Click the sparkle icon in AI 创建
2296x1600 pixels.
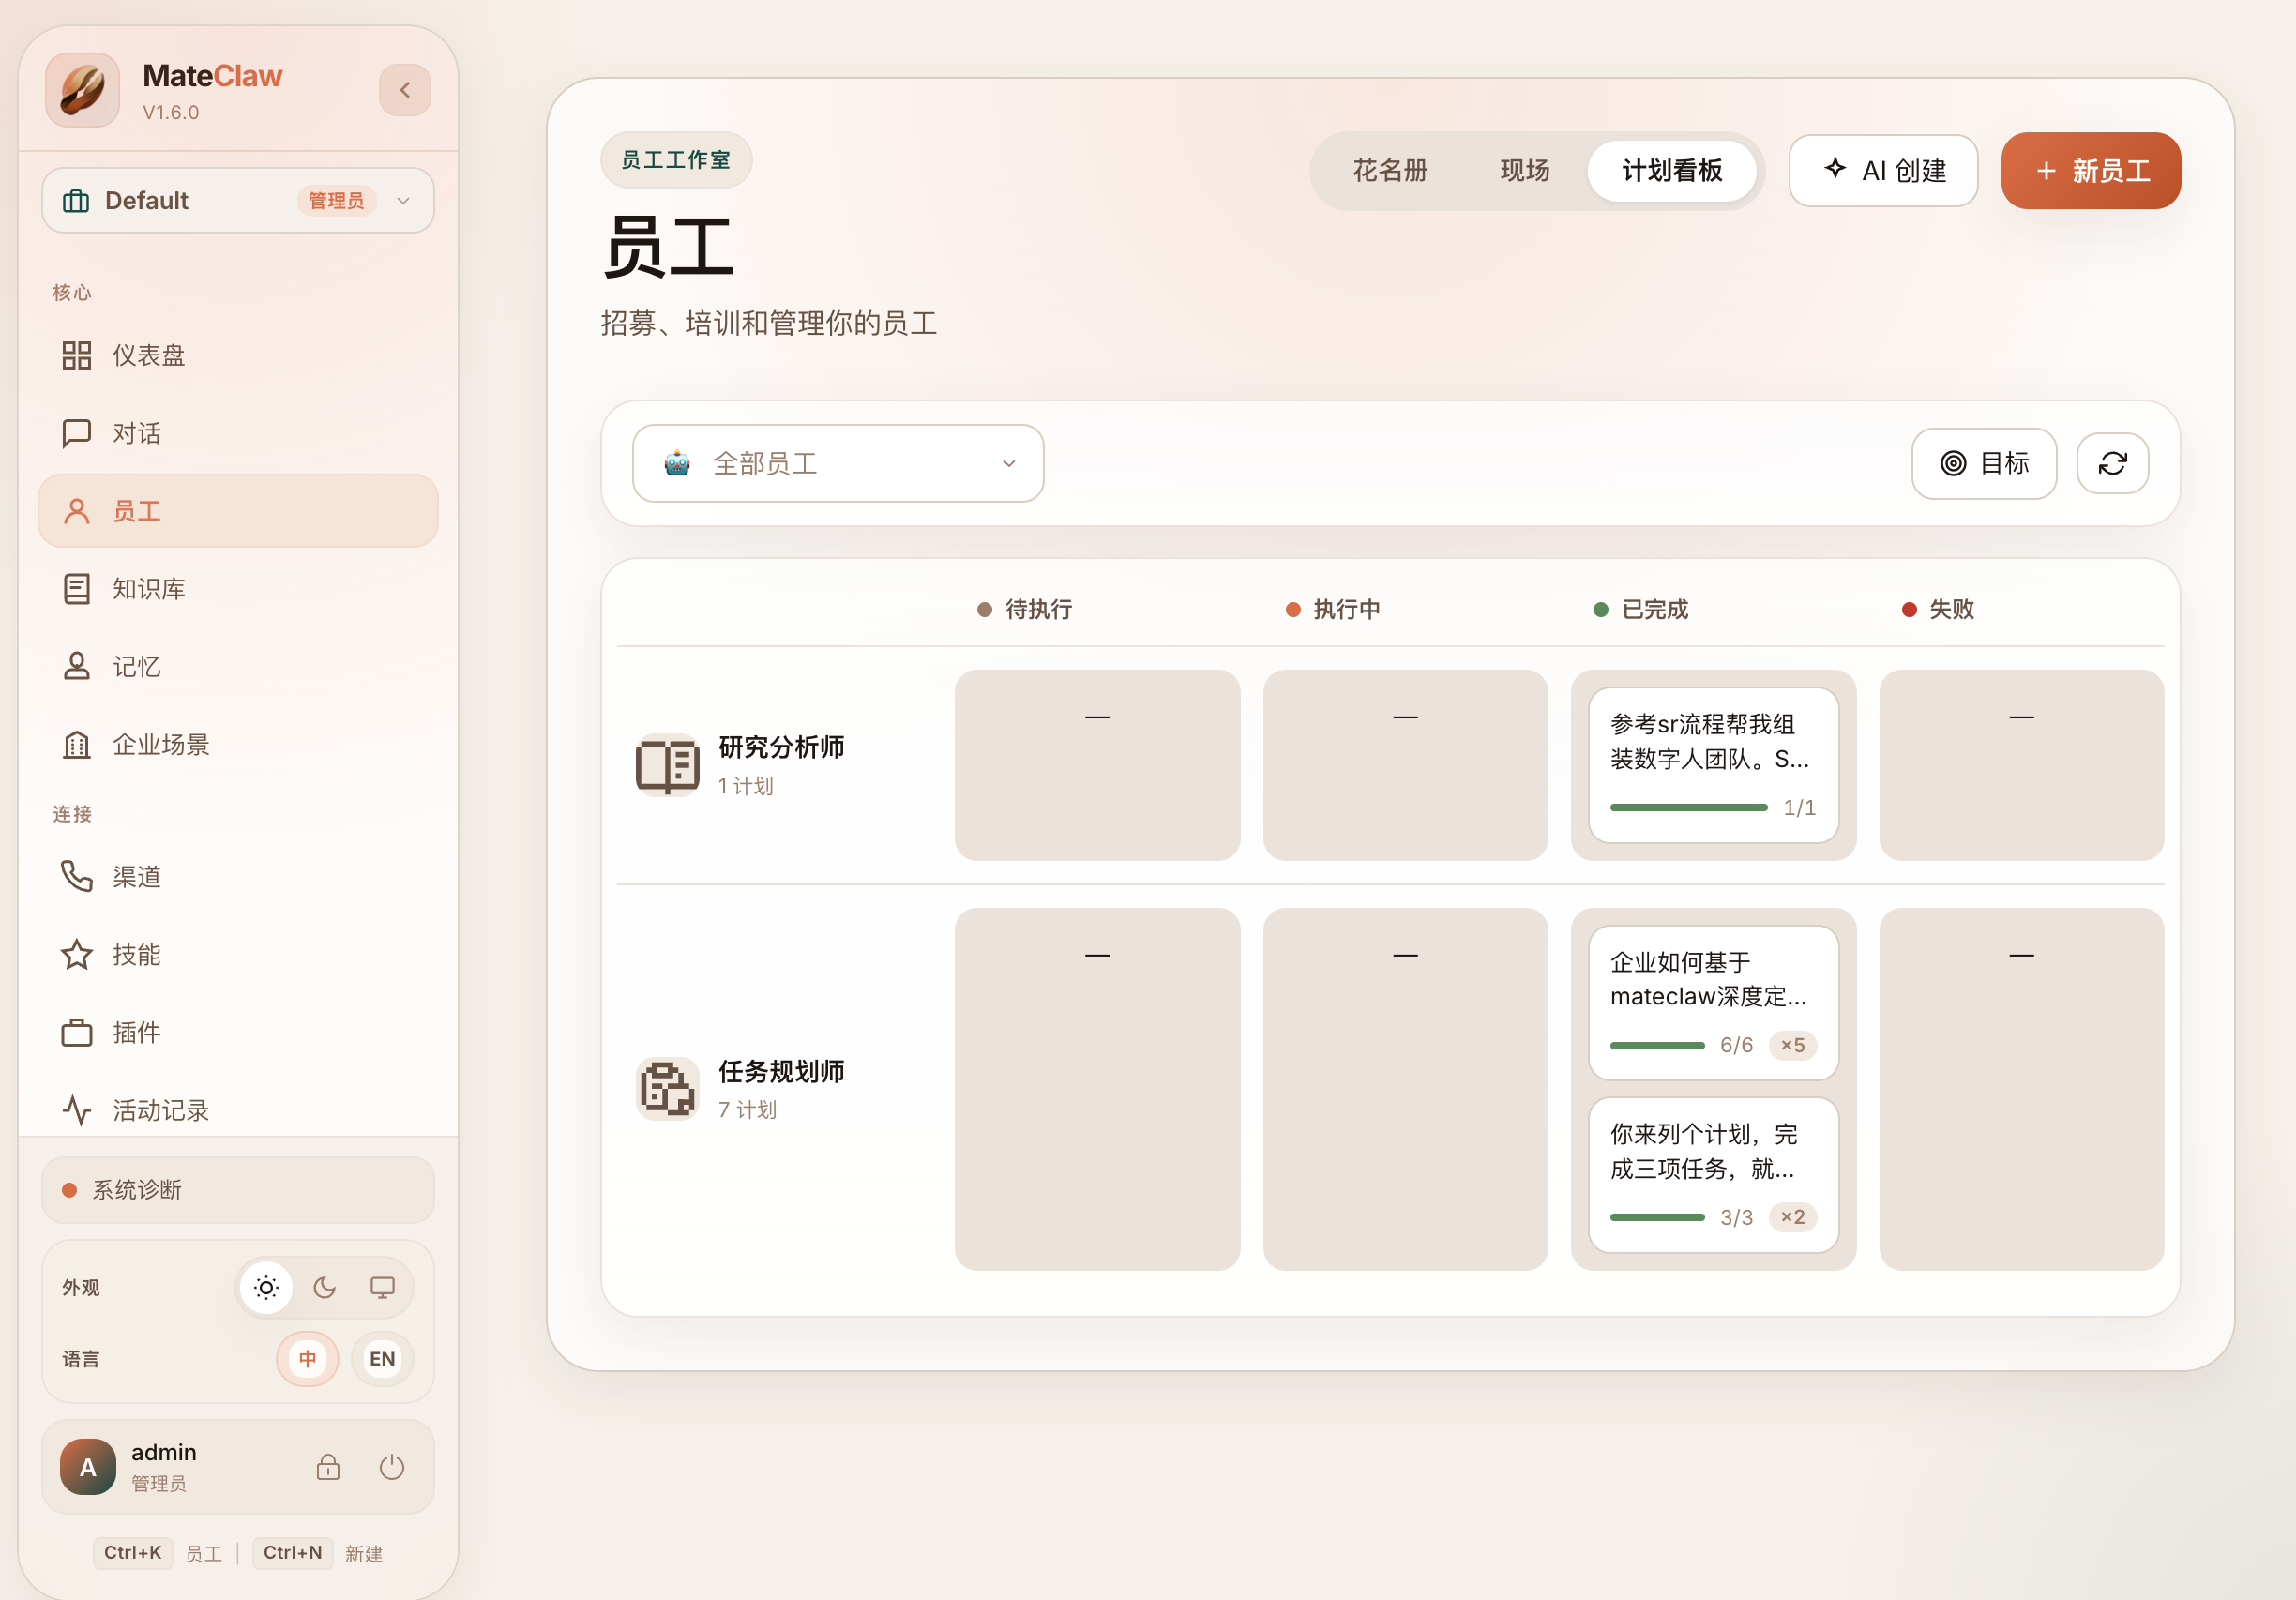pos(1835,168)
